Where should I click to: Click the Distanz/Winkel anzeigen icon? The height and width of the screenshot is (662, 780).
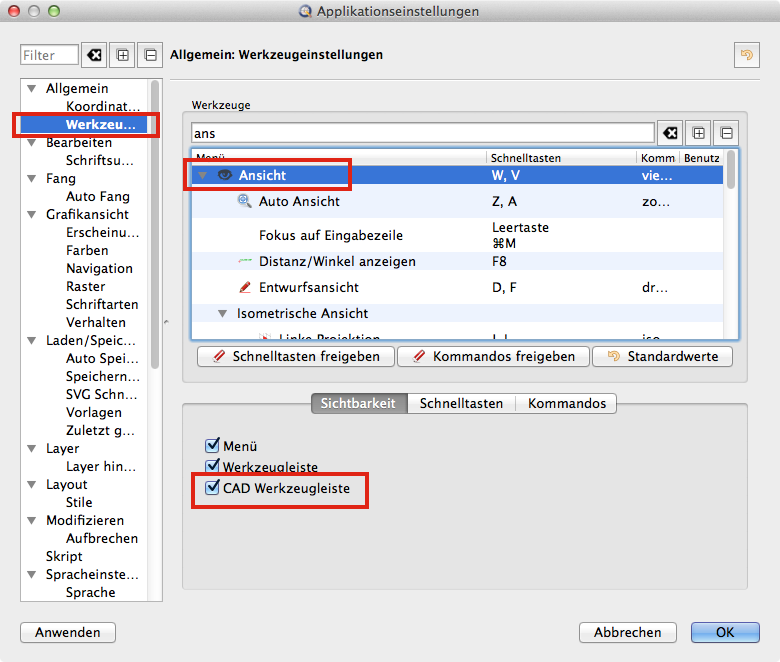click(x=244, y=261)
